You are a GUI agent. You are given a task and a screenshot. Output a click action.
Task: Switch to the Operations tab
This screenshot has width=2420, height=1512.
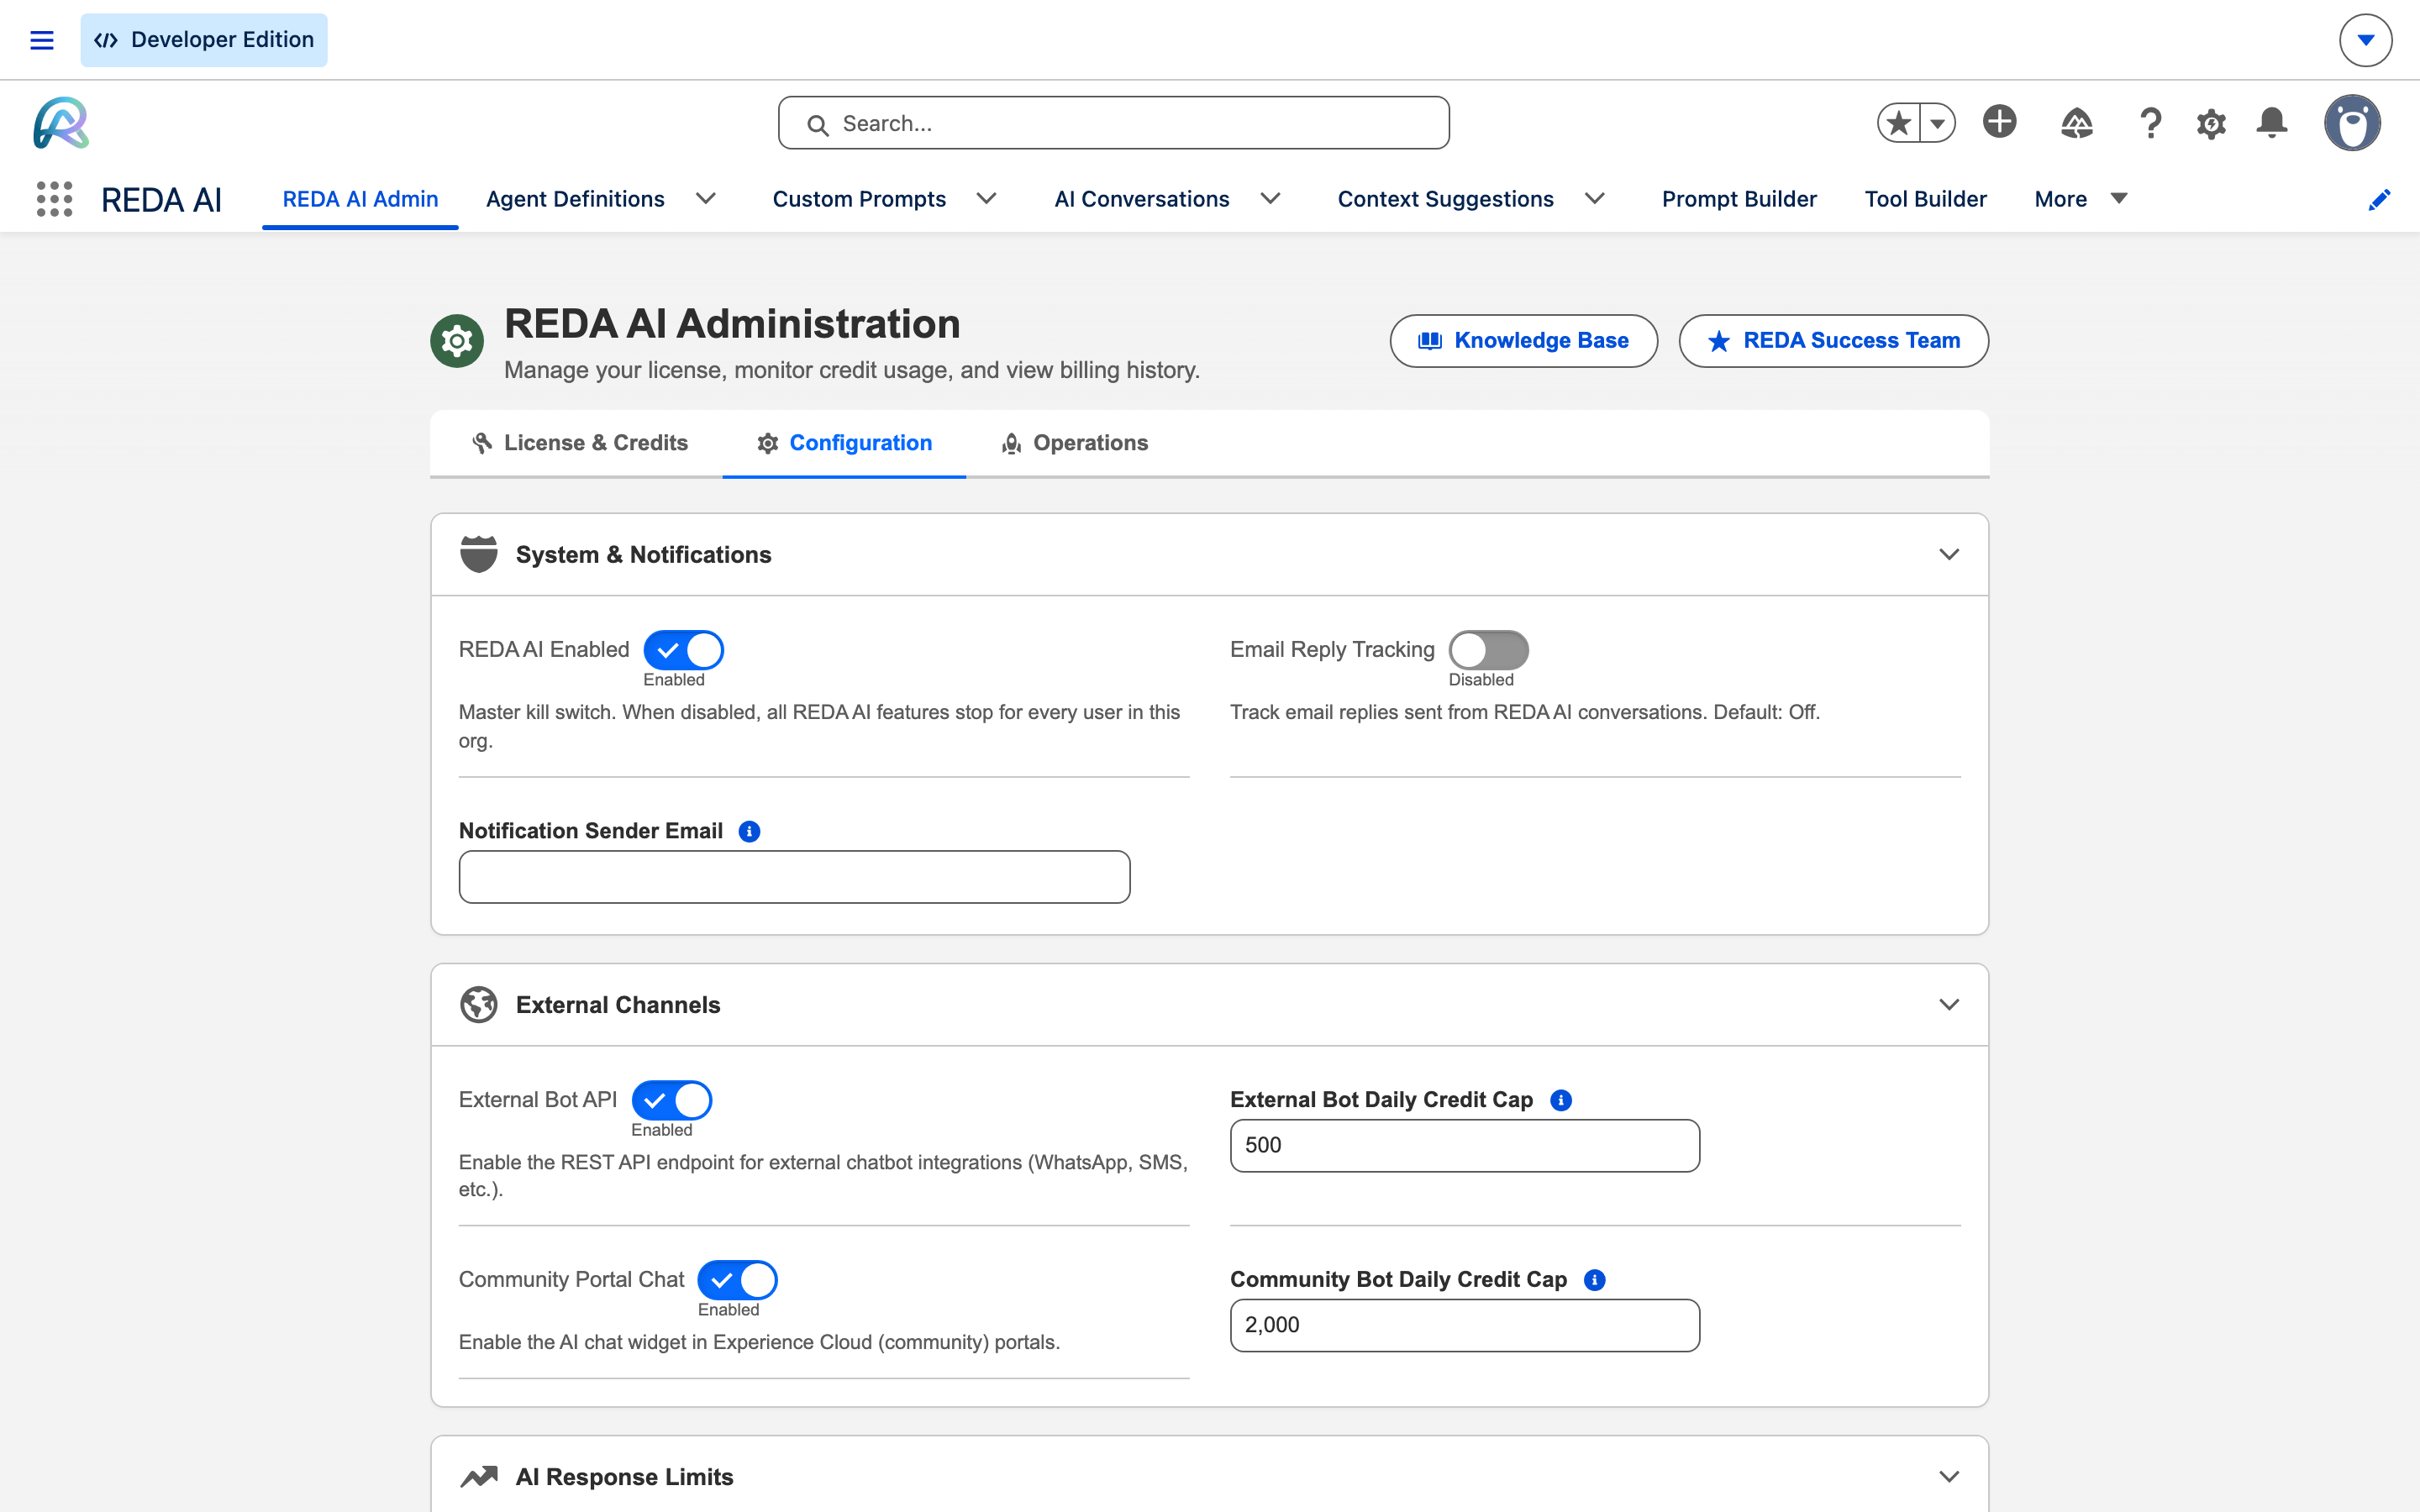1074,443
